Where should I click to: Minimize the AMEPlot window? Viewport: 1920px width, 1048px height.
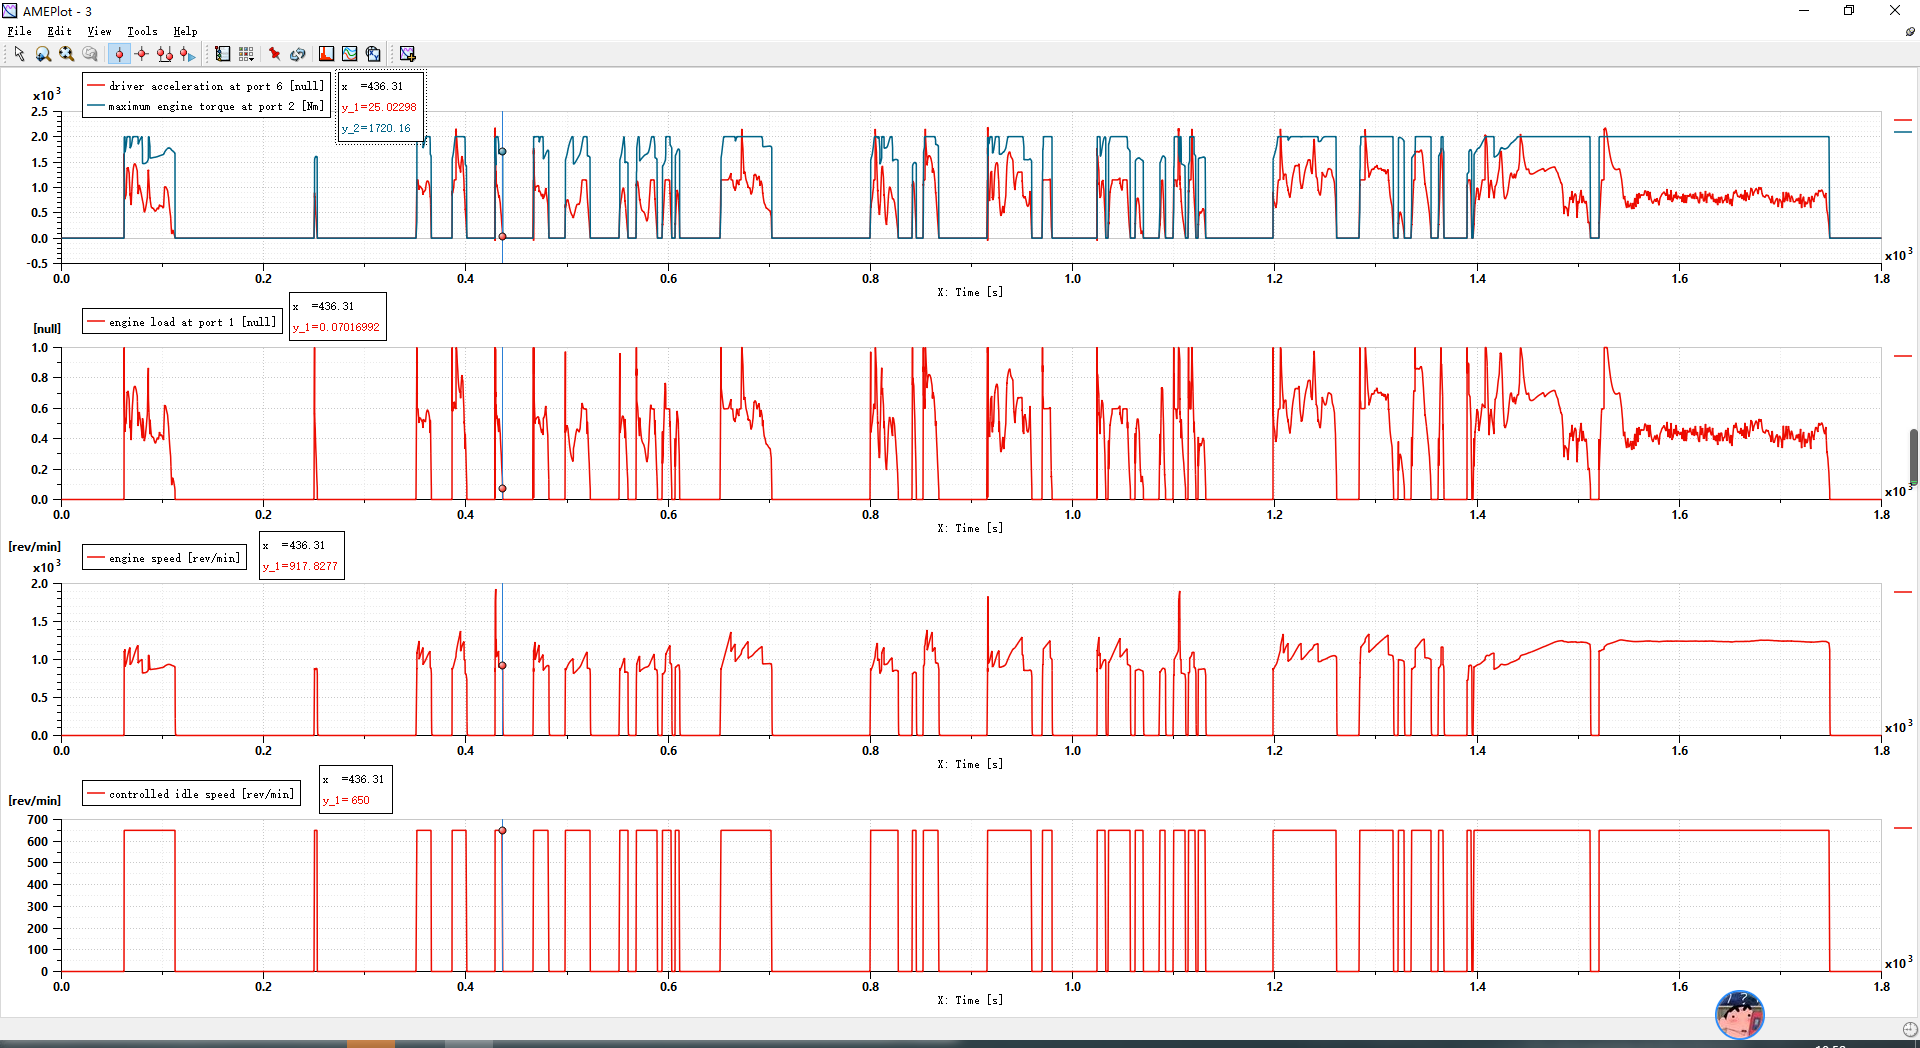coord(1804,11)
